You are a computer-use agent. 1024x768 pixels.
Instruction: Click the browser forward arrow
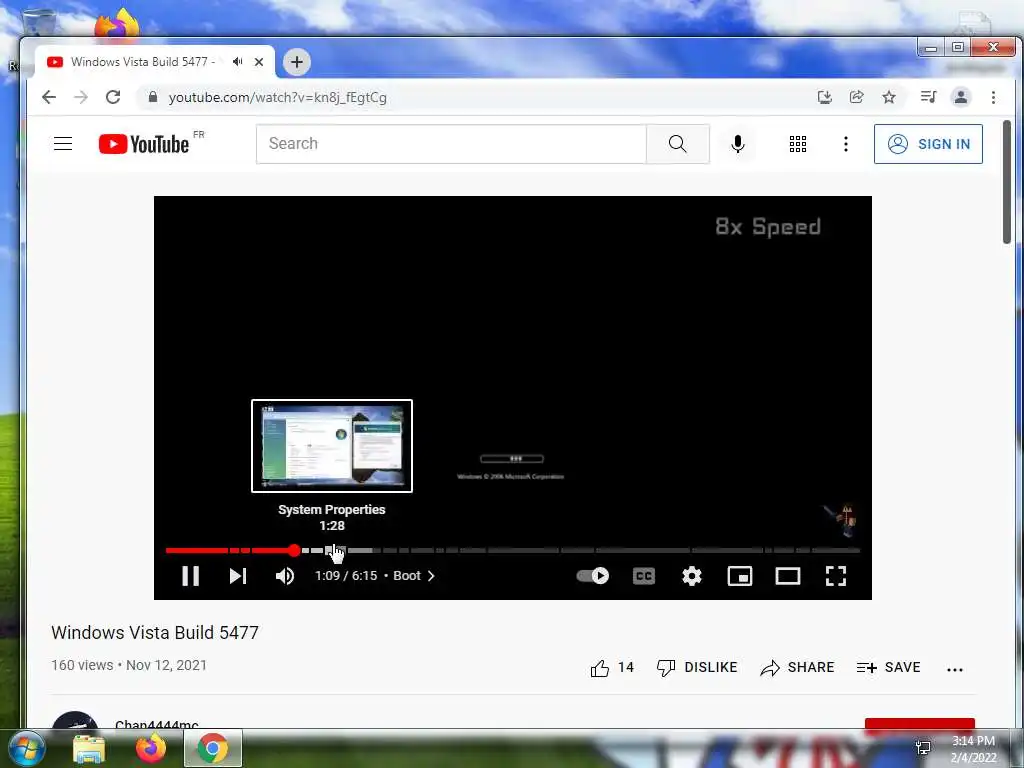(x=81, y=97)
